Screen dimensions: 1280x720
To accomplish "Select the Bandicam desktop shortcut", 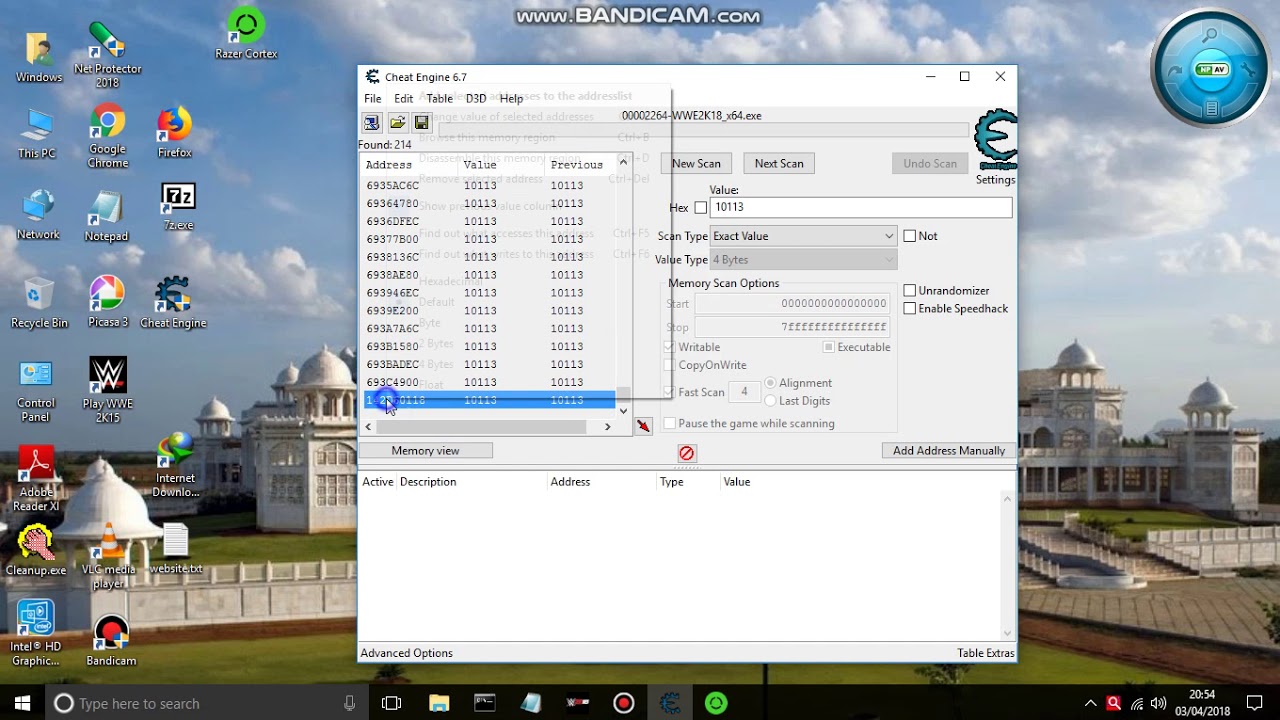I will (x=111, y=640).
